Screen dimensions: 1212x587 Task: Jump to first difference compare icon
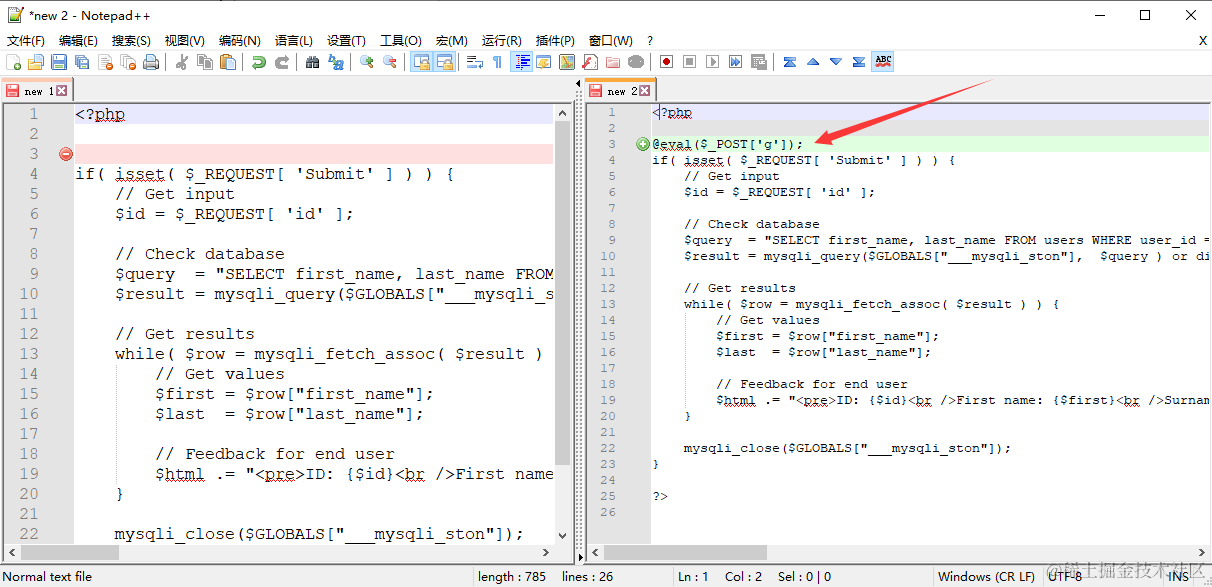pos(790,62)
